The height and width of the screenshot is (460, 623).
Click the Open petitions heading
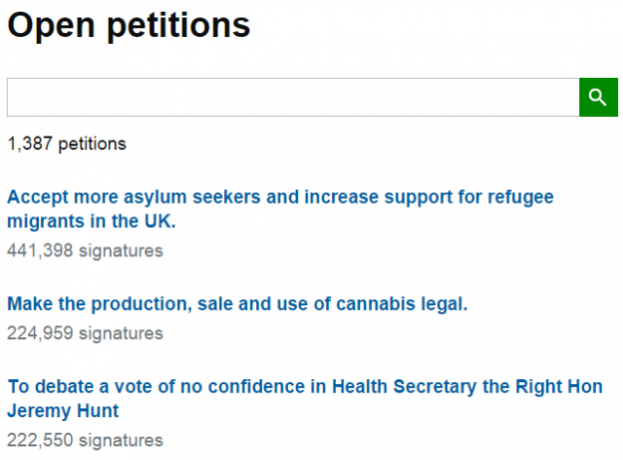[129, 26]
